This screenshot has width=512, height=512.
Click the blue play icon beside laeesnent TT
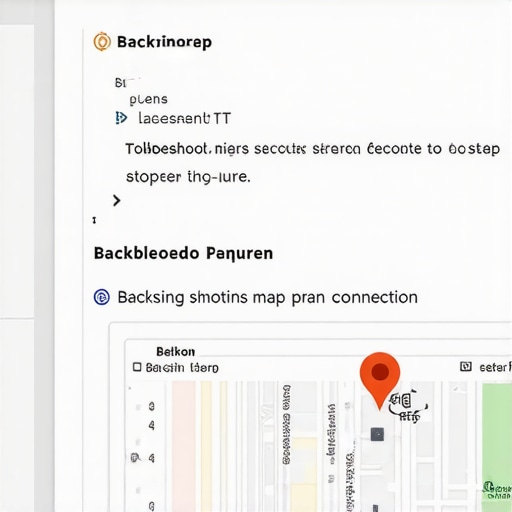point(121,118)
